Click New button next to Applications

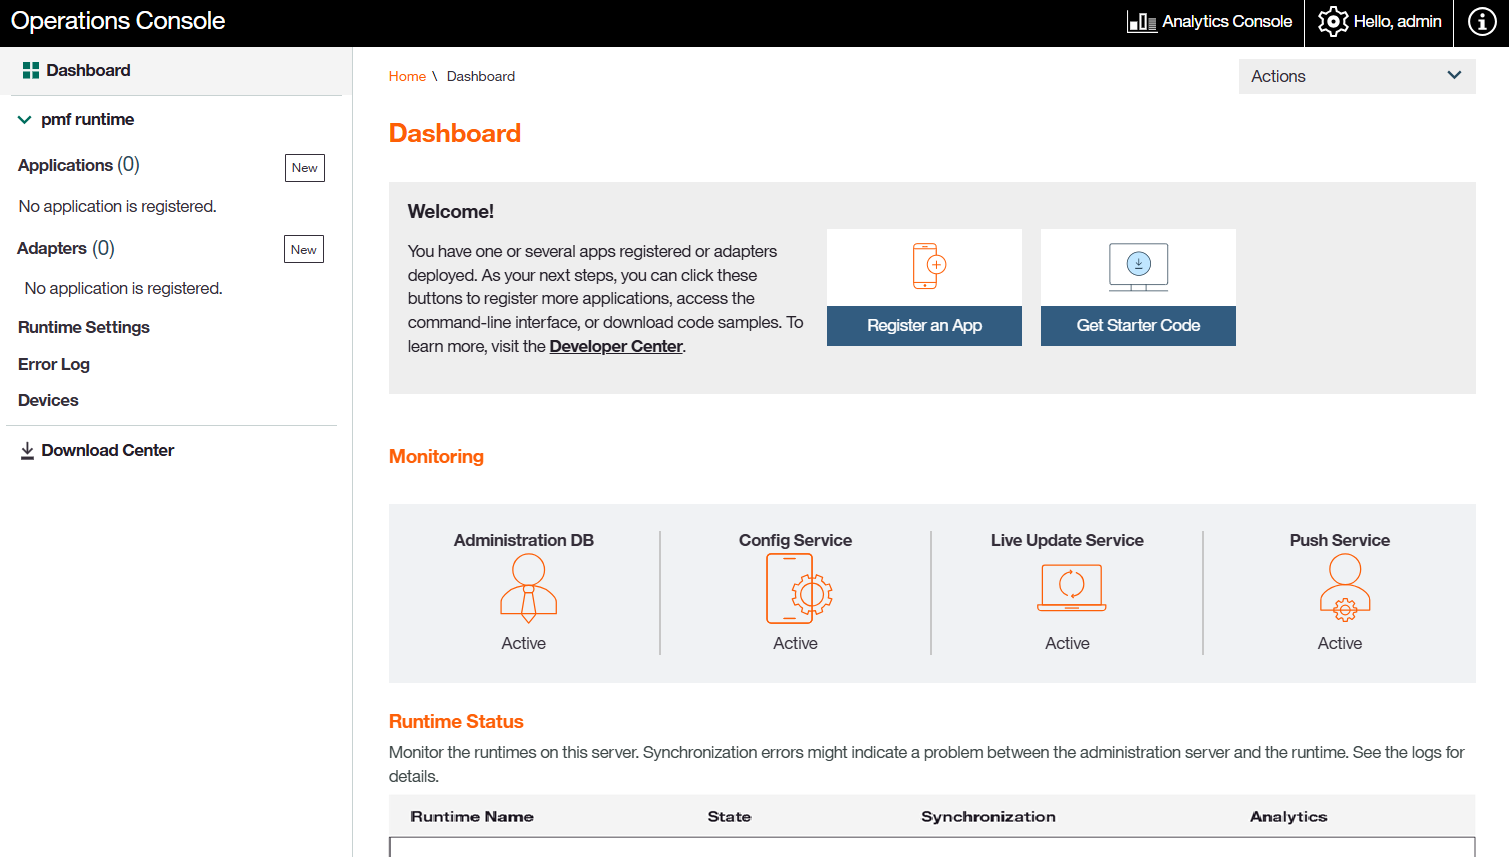click(304, 168)
